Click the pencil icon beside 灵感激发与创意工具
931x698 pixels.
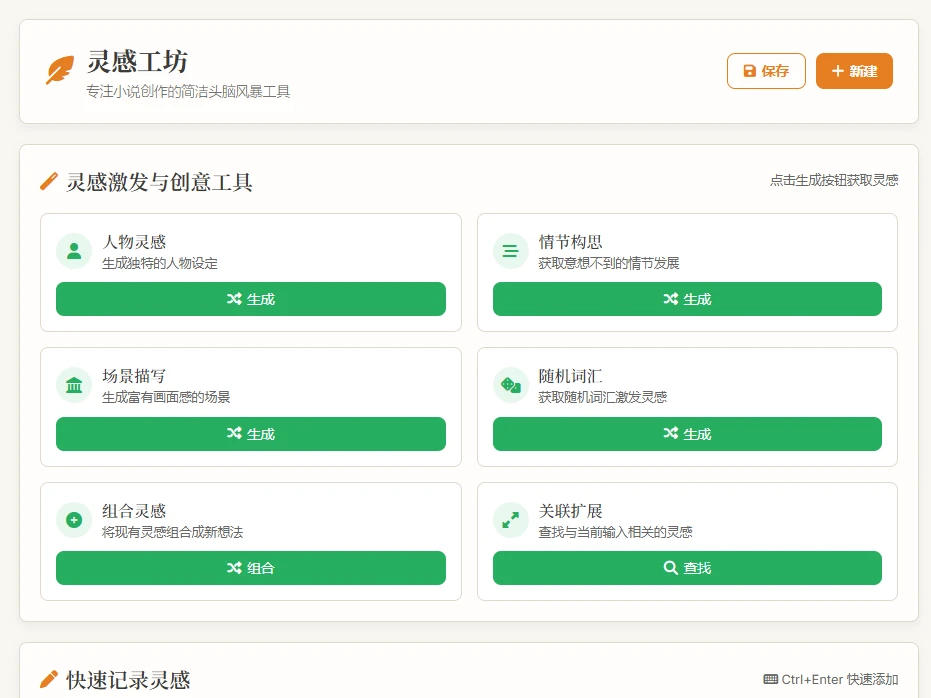click(47, 181)
